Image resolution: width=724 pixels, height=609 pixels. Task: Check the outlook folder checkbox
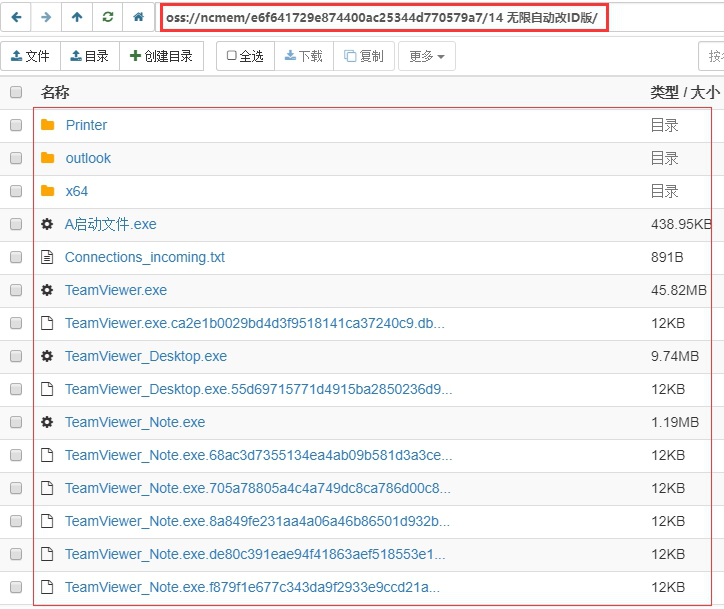(16, 158)
